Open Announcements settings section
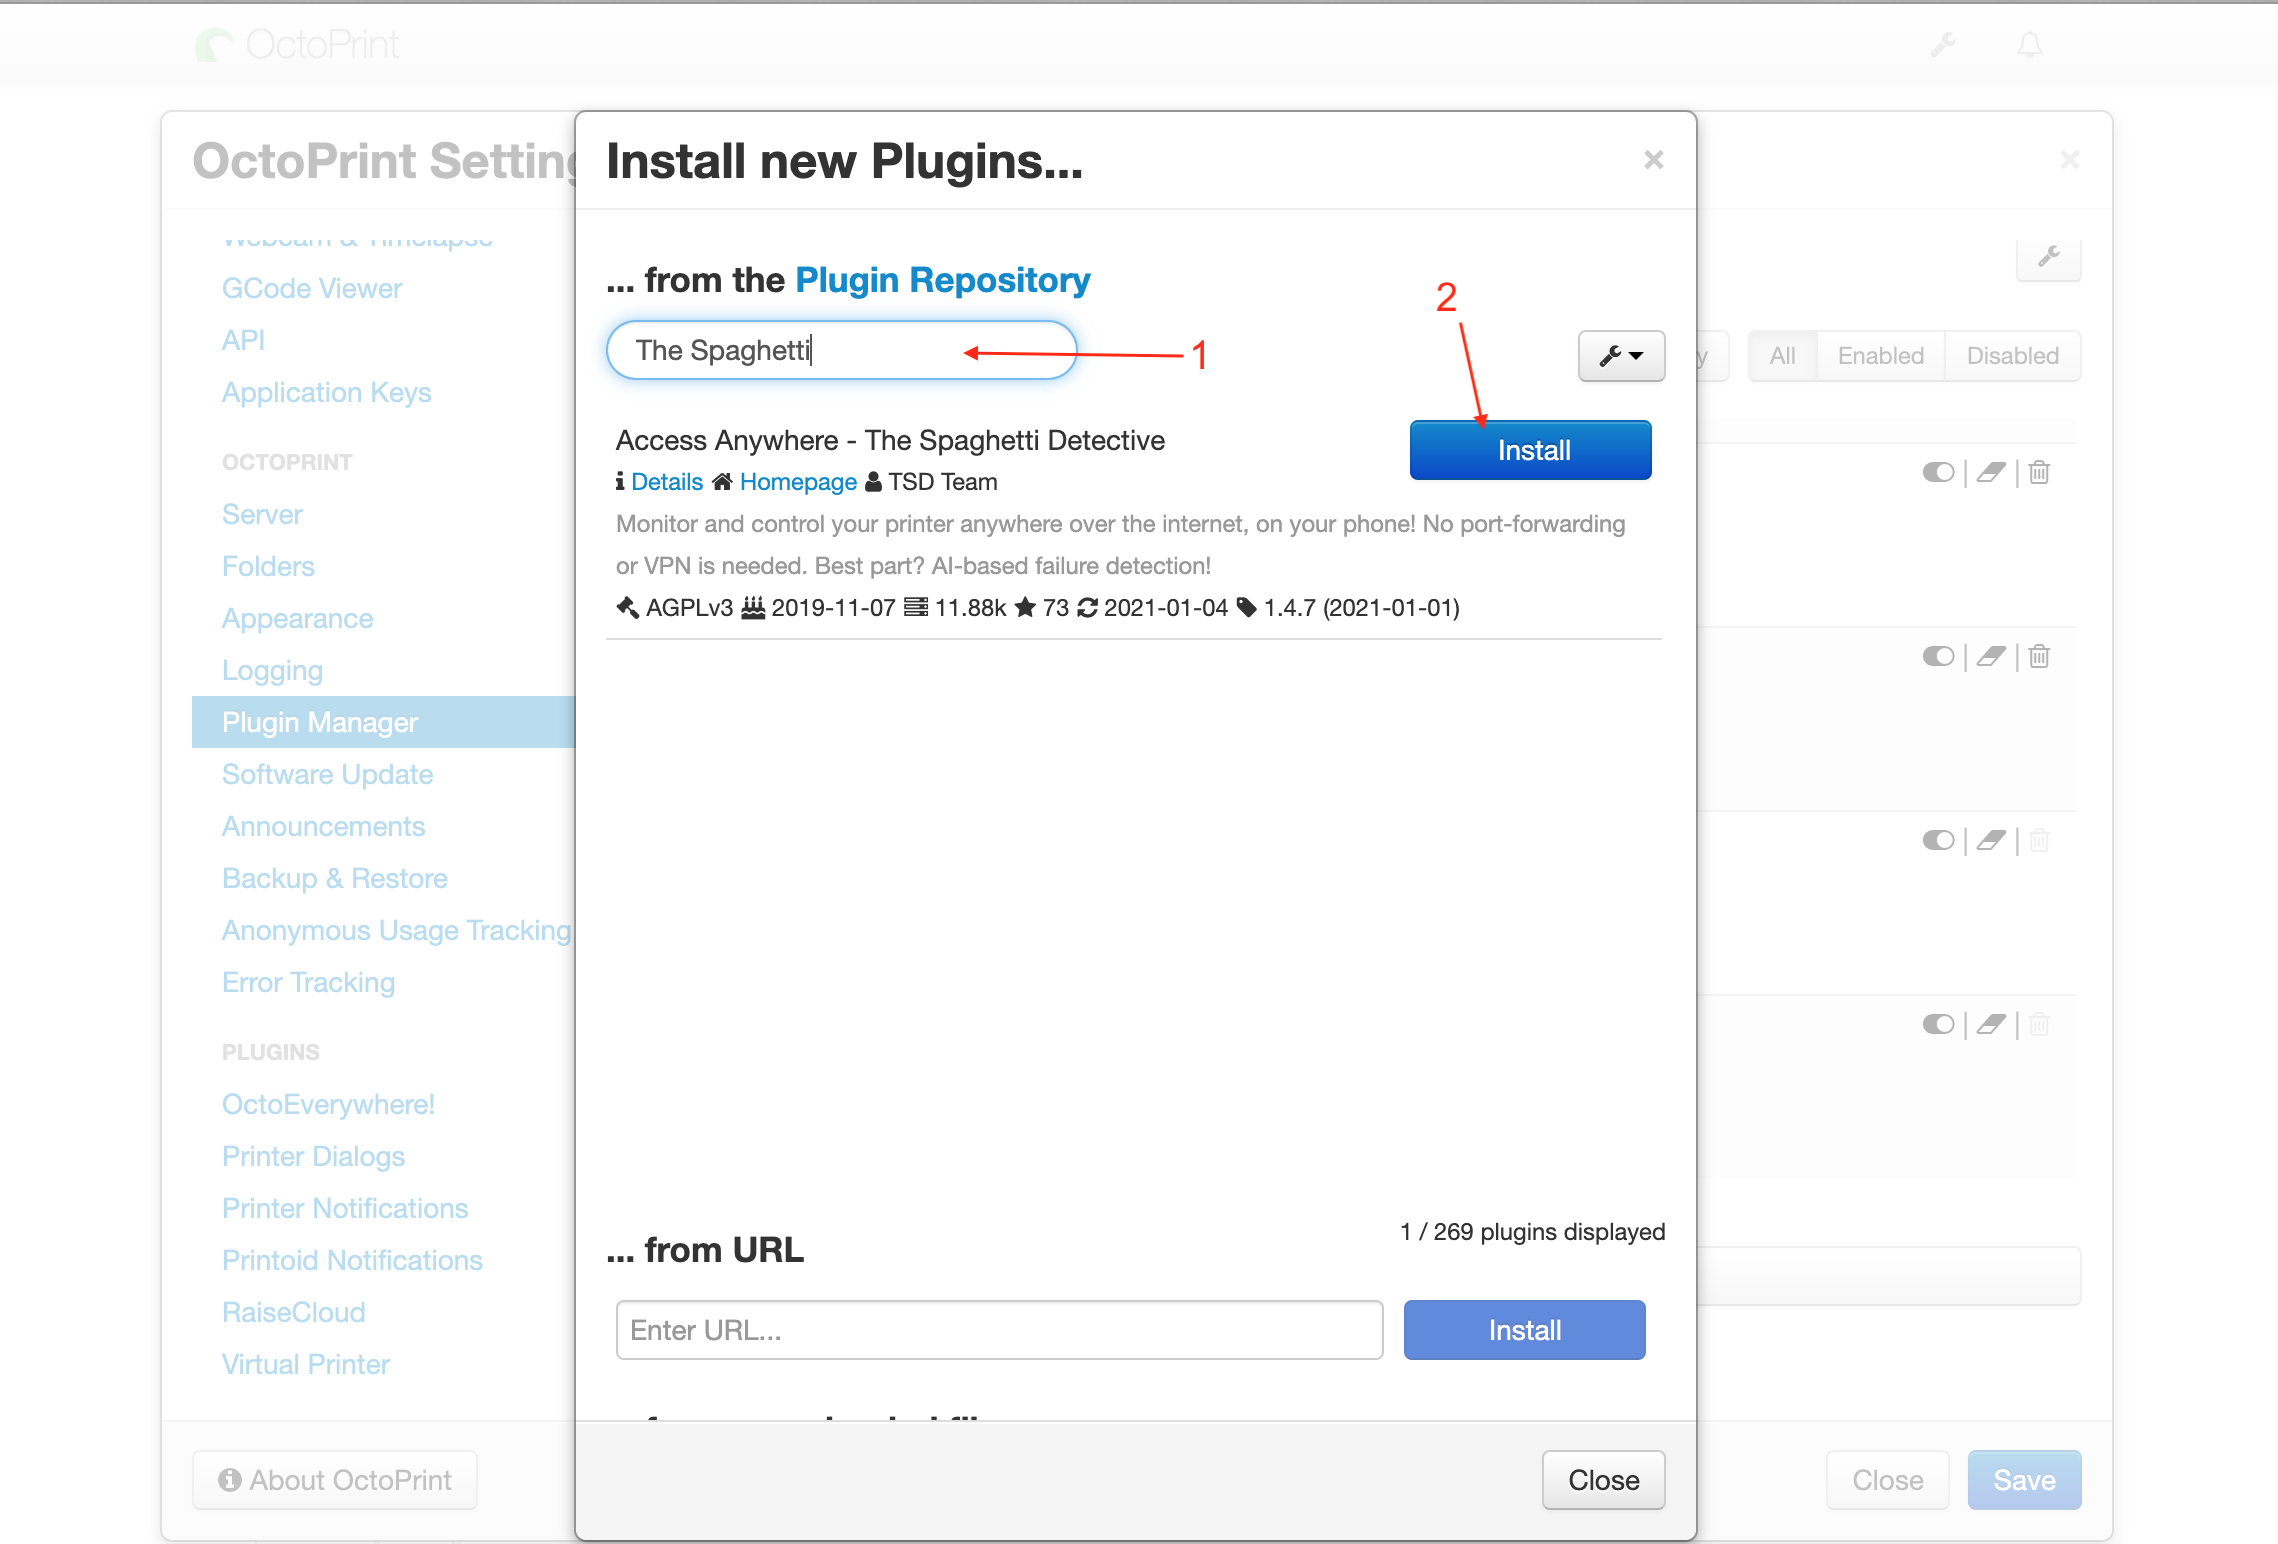The image size is (2278, 1544). (323, 826)
